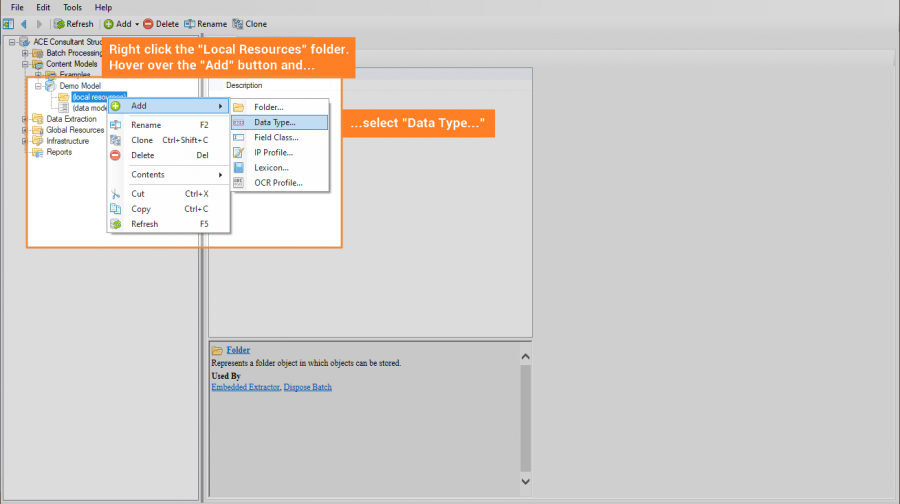Viewport: 900px width, 504px height.
Task: Click the Clone toolbar icon
Action: click(238, 24)
